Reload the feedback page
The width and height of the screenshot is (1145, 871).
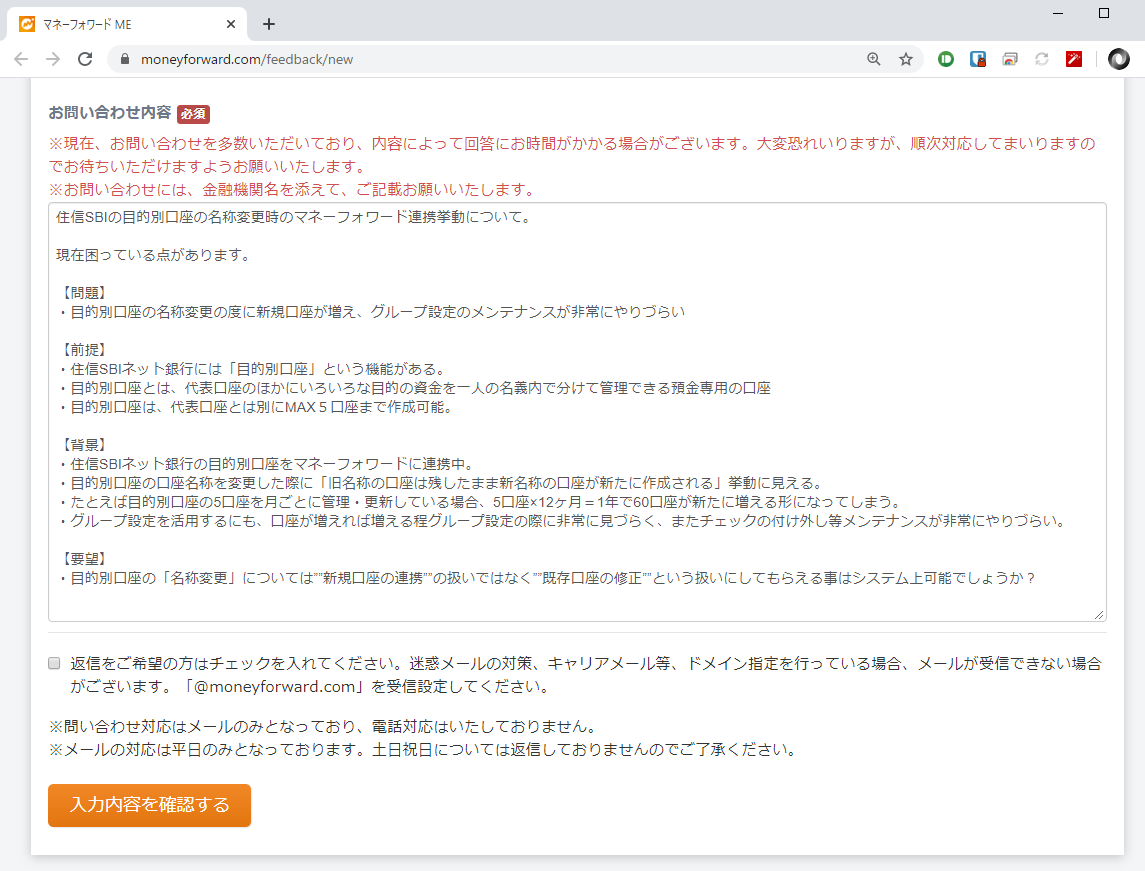(x=84, y=59)
